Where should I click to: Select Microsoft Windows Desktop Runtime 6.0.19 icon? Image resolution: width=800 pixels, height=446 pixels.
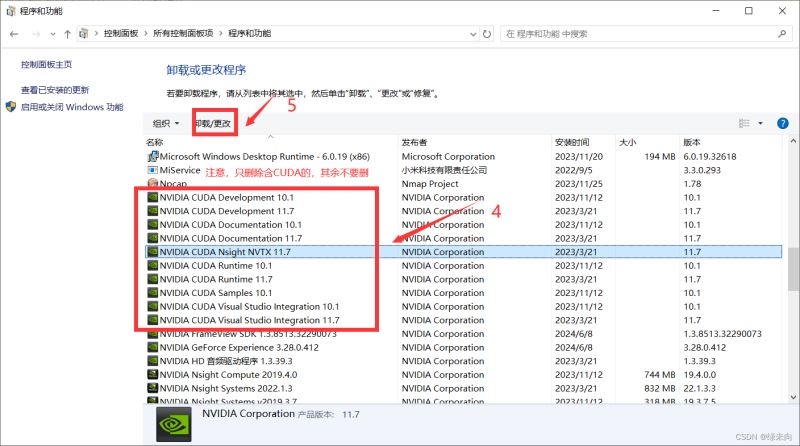coord(152,157)
